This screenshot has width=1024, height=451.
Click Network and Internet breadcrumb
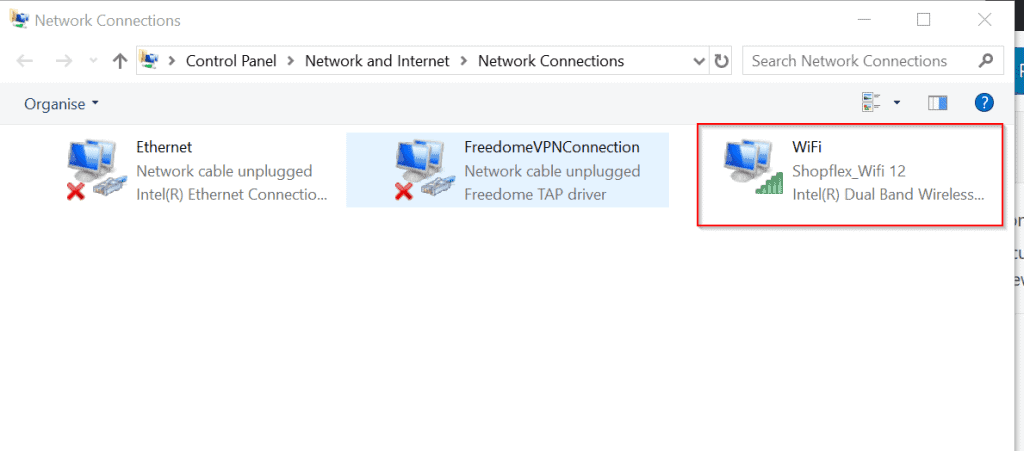[x=377, y=61]
